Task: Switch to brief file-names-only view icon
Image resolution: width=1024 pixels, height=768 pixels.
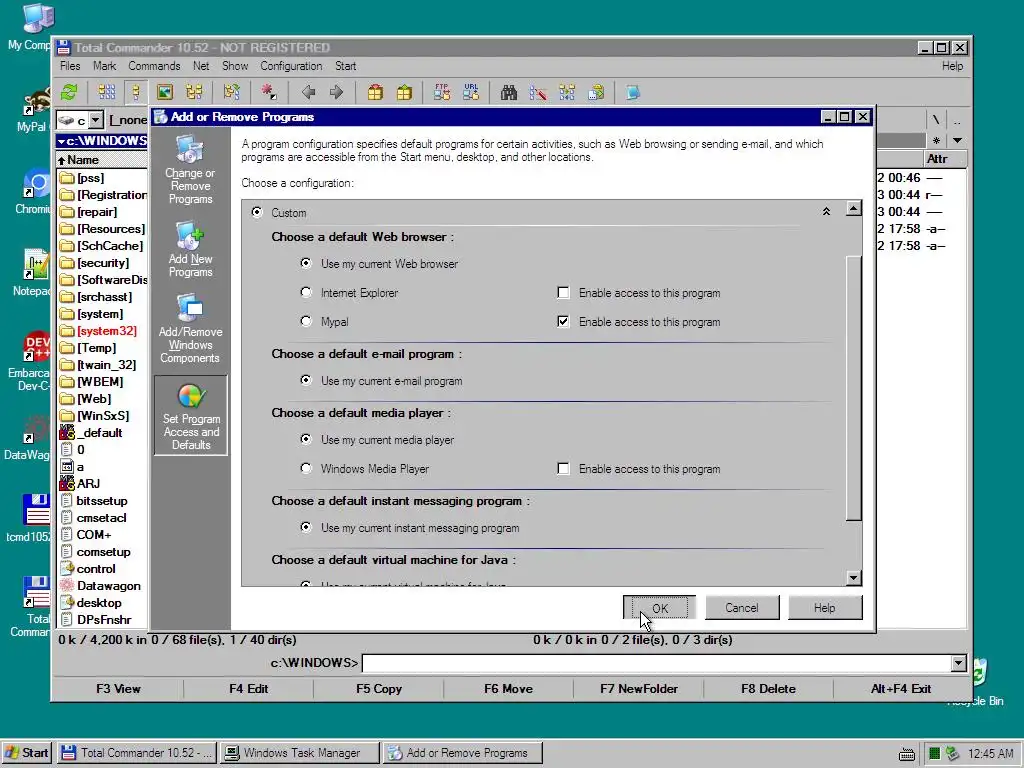Action: (106, 92)
